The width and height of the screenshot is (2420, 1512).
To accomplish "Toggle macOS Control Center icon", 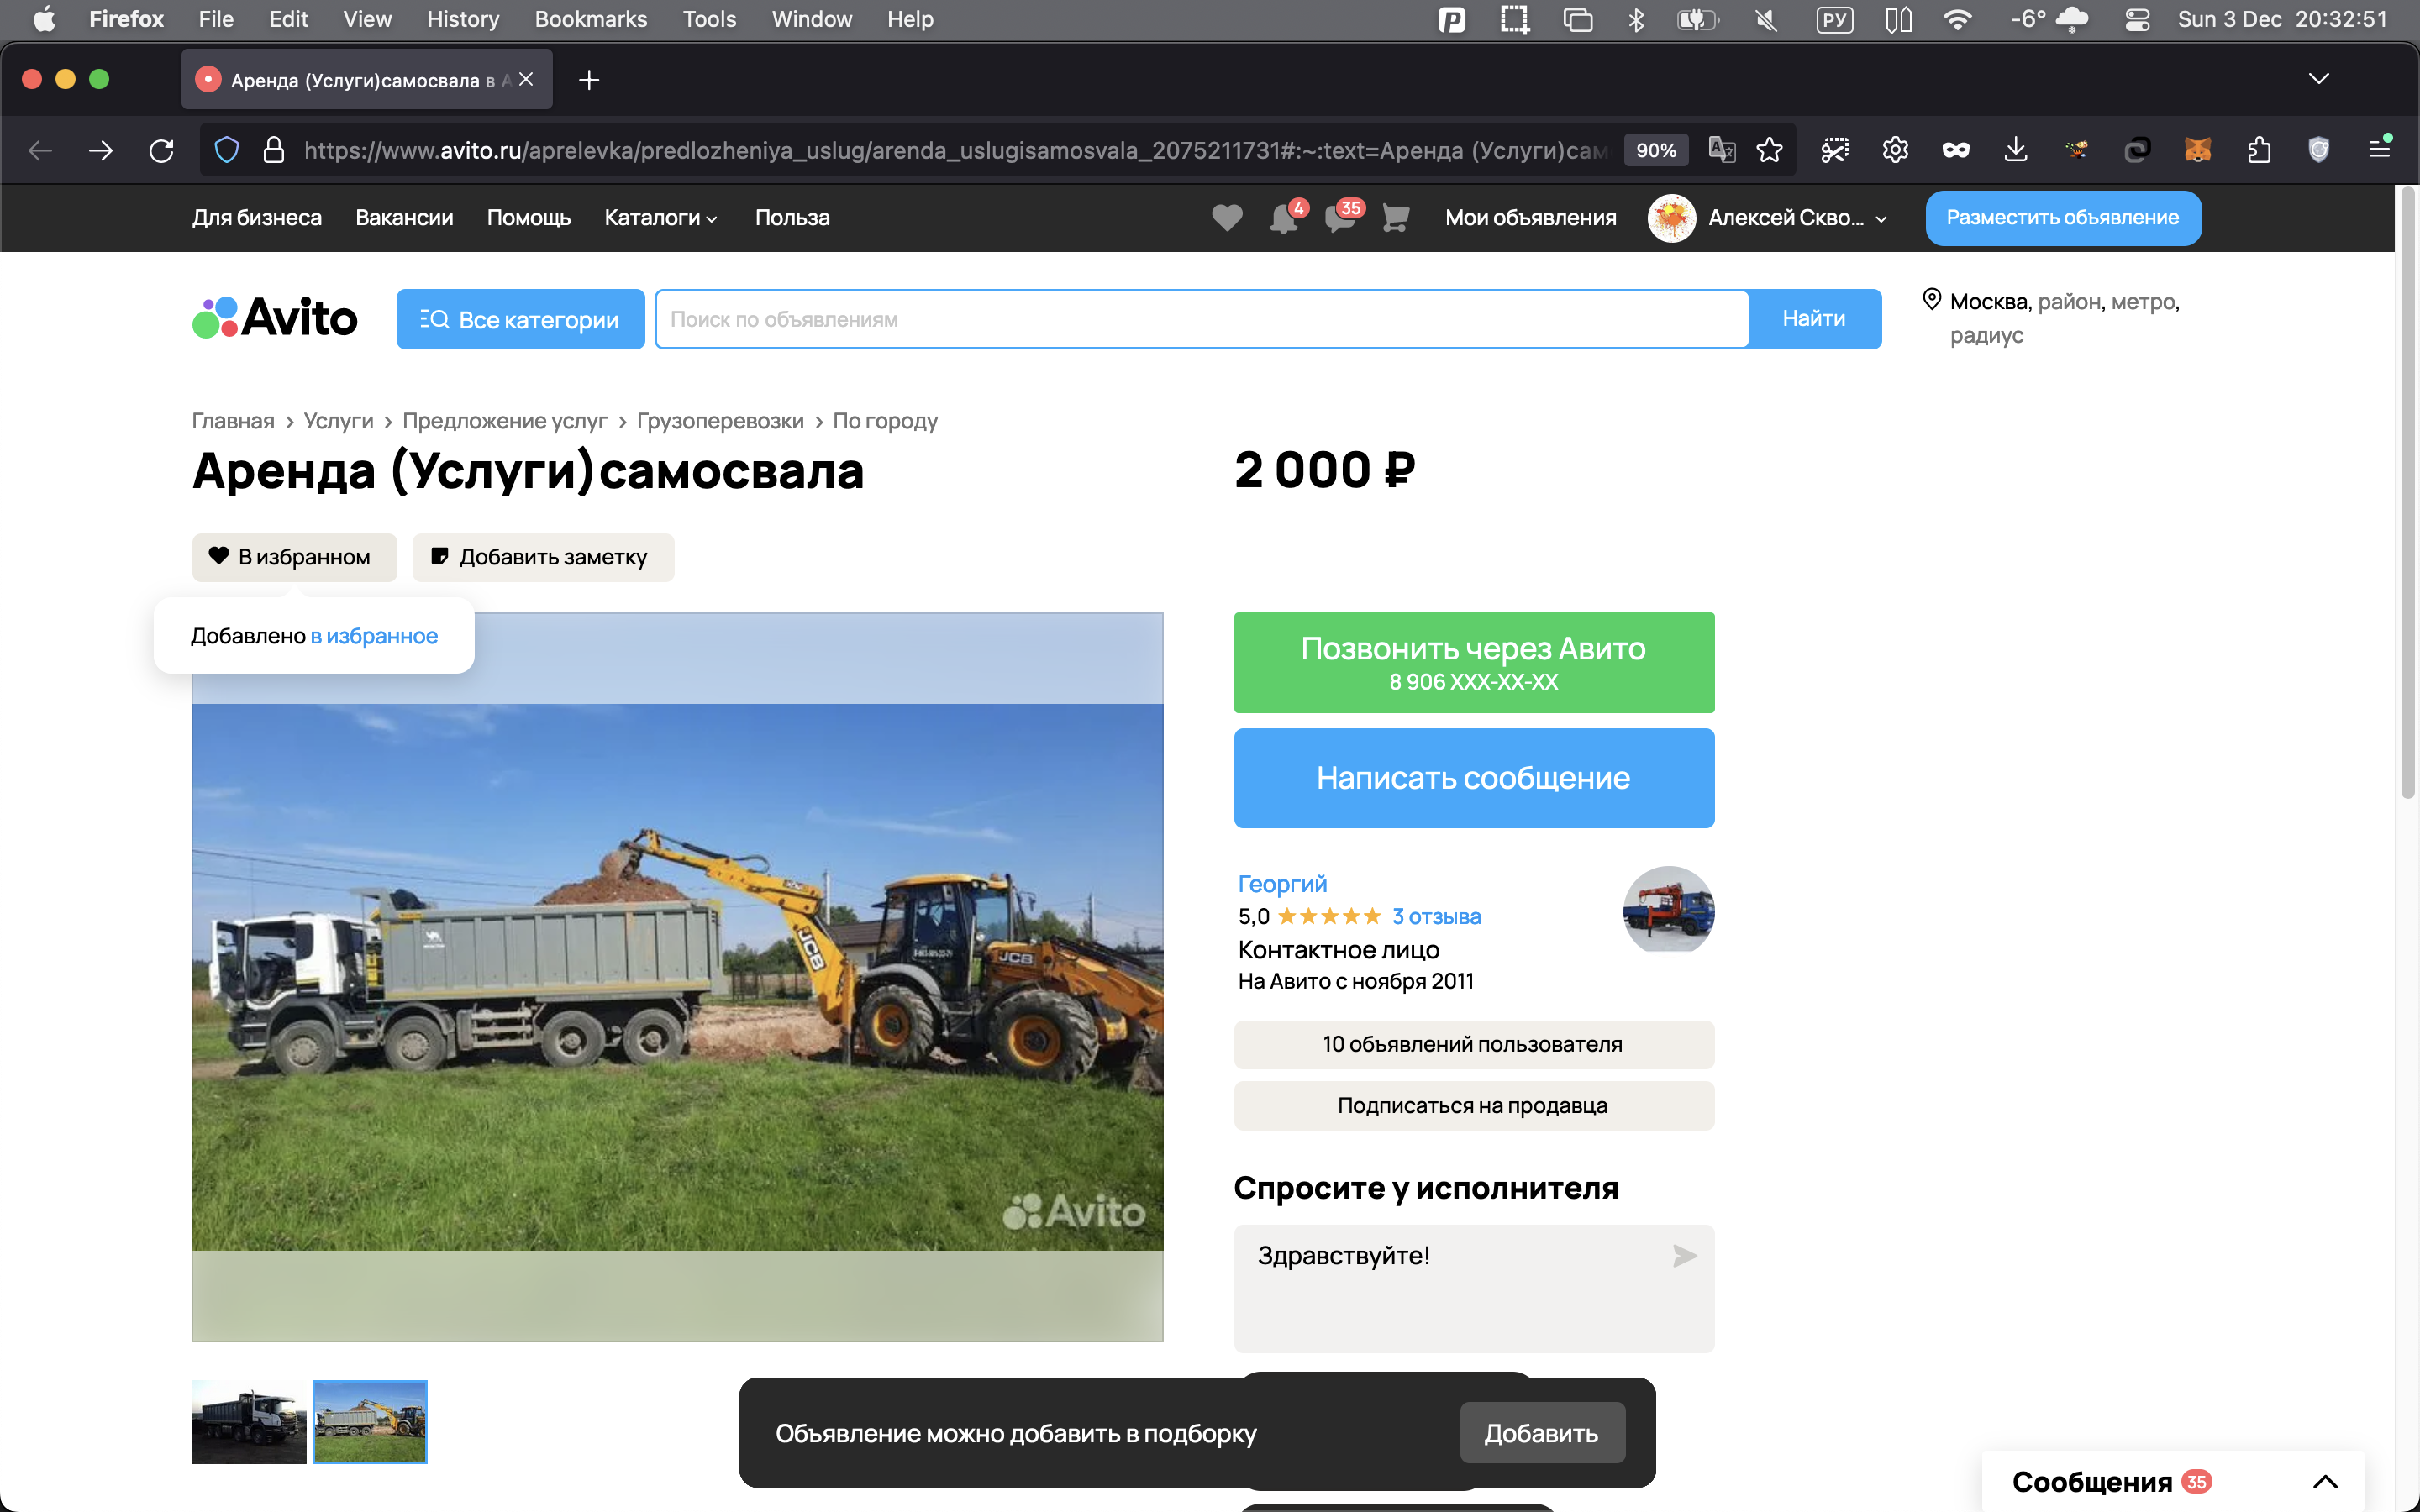I will (2137, 19).
